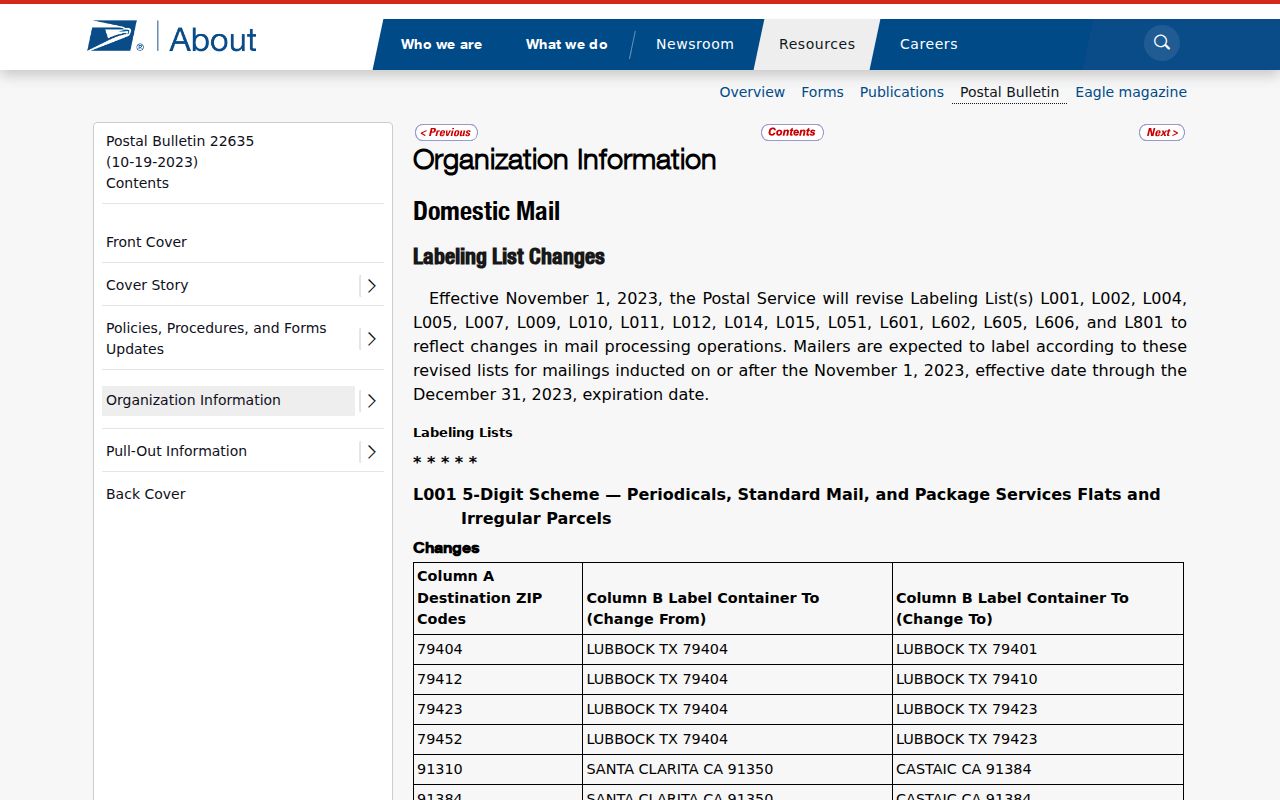Image resolution: width=1280 pixels, height=800 pixels.
Task: Click the CASTAIC CA 91384 cell in row 91310
Action: coord(1038,769)
